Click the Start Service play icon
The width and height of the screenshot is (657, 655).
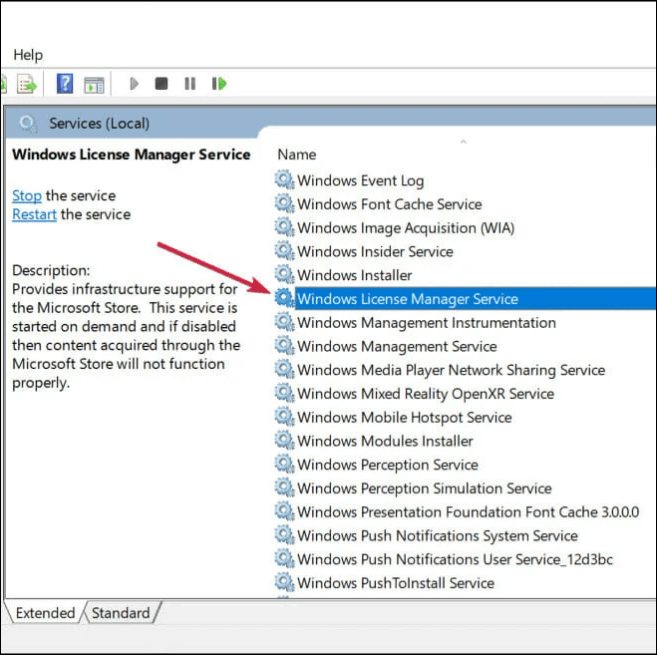[x=134, y=84]
